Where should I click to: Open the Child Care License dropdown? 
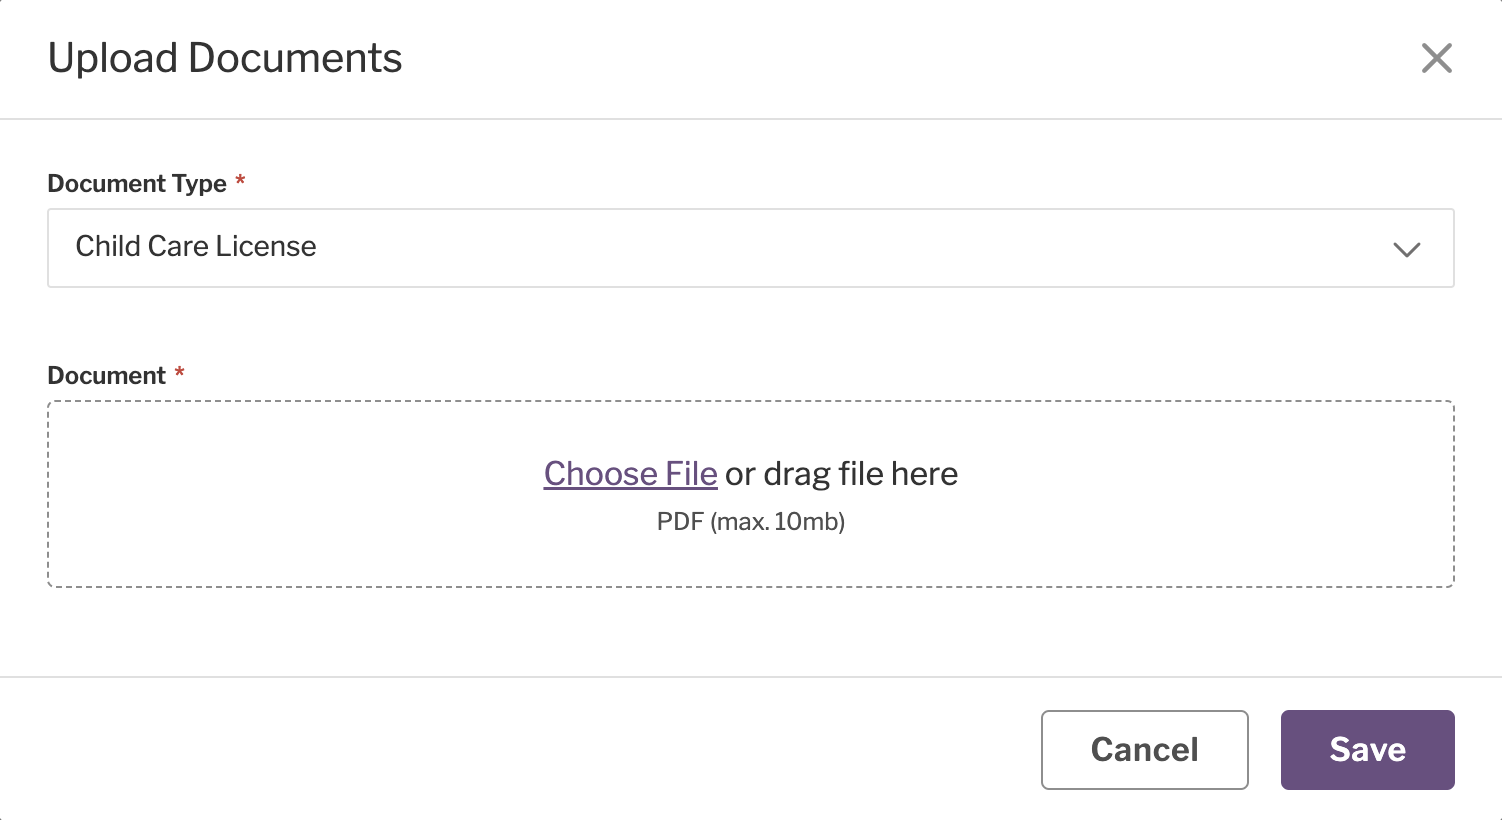(750, 248)
